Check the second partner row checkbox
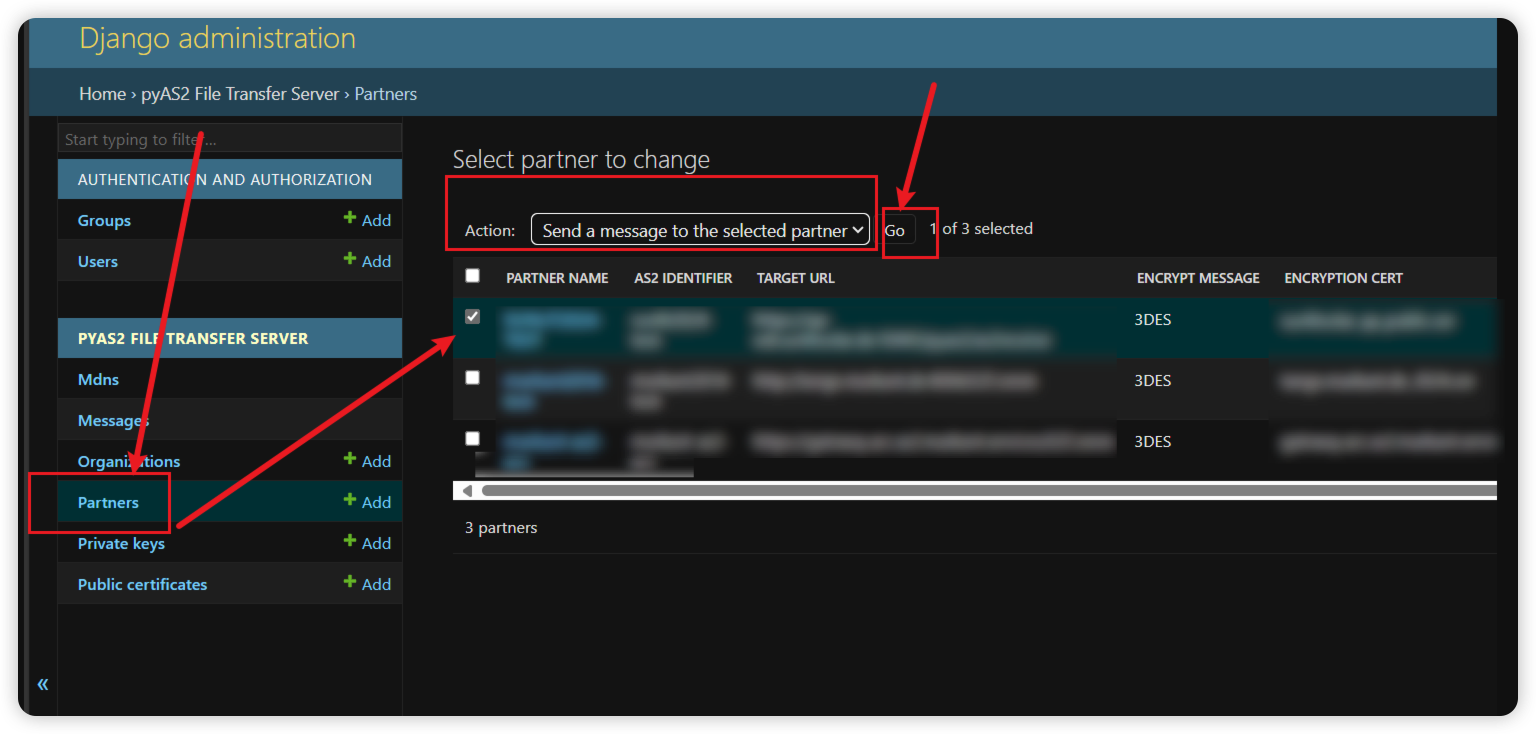 (x=473, y=377)
